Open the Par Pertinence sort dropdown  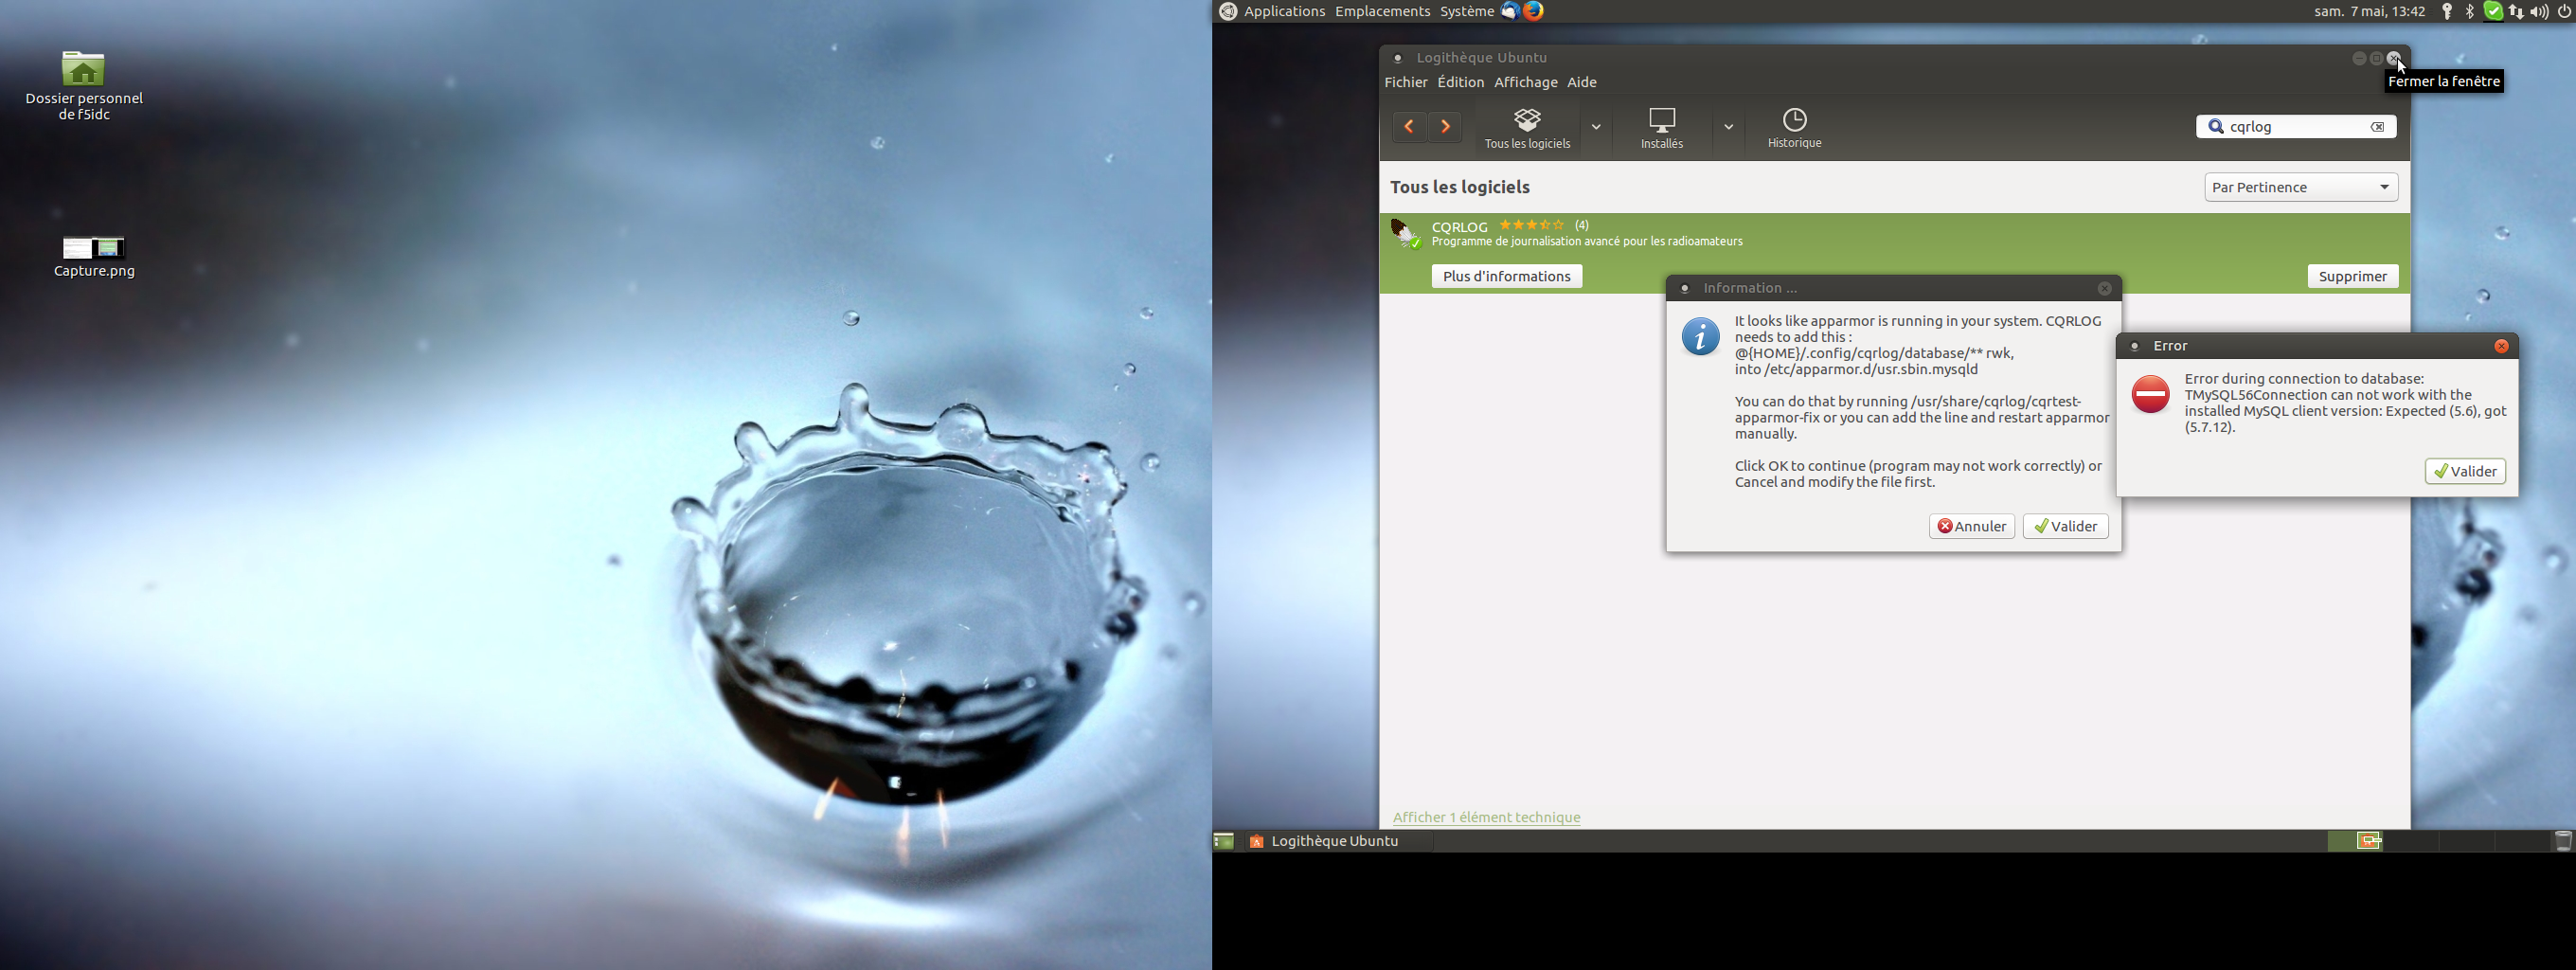tap(2301, 187)
